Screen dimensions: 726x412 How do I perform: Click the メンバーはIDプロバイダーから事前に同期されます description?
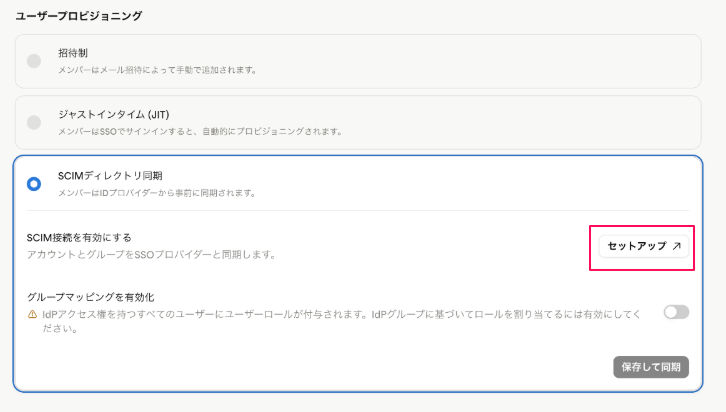pyautogui.click(x=157, y=193)
